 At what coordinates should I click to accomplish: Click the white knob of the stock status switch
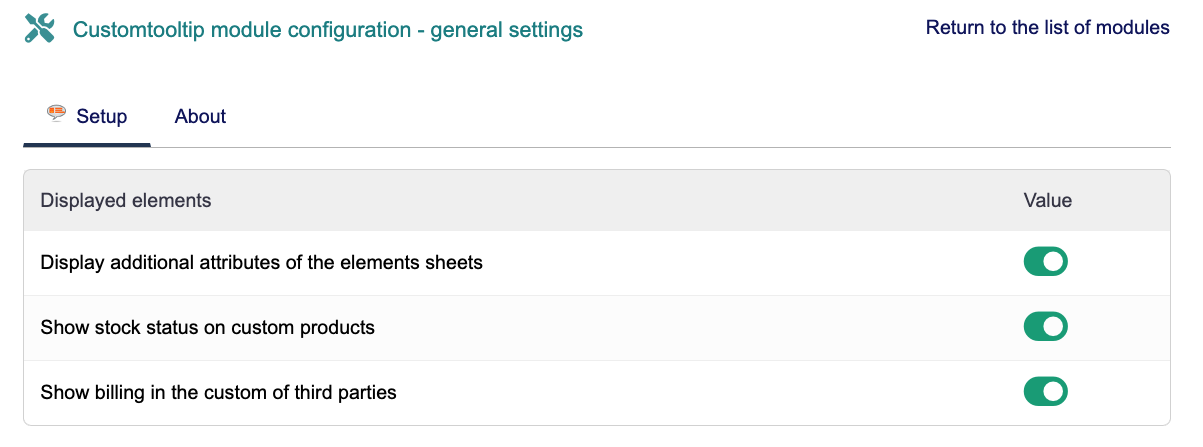pos(1054,327)
